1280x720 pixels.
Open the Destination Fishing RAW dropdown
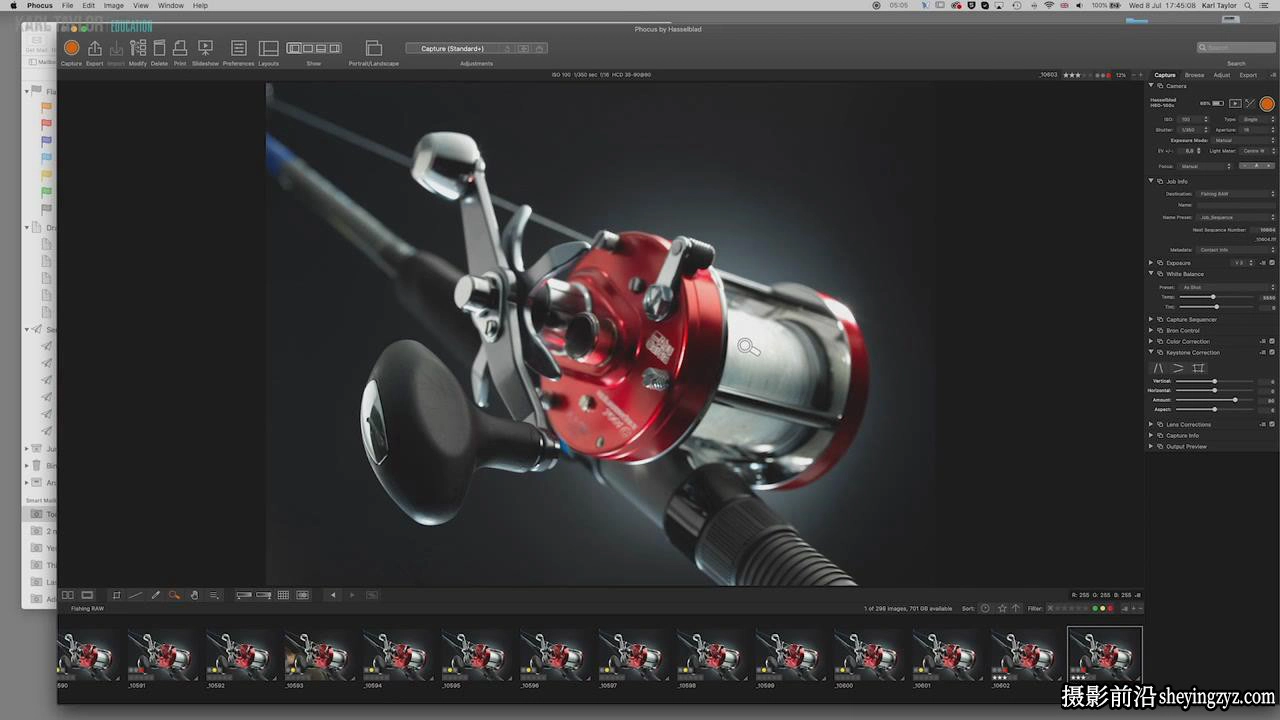coord(1236,193)
